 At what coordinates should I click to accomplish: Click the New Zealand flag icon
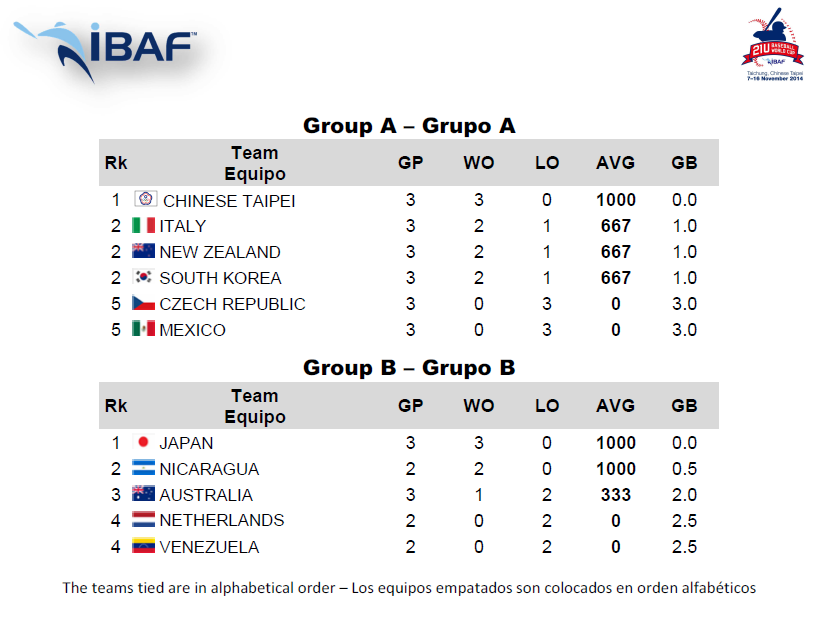click(x=143, y=251)
